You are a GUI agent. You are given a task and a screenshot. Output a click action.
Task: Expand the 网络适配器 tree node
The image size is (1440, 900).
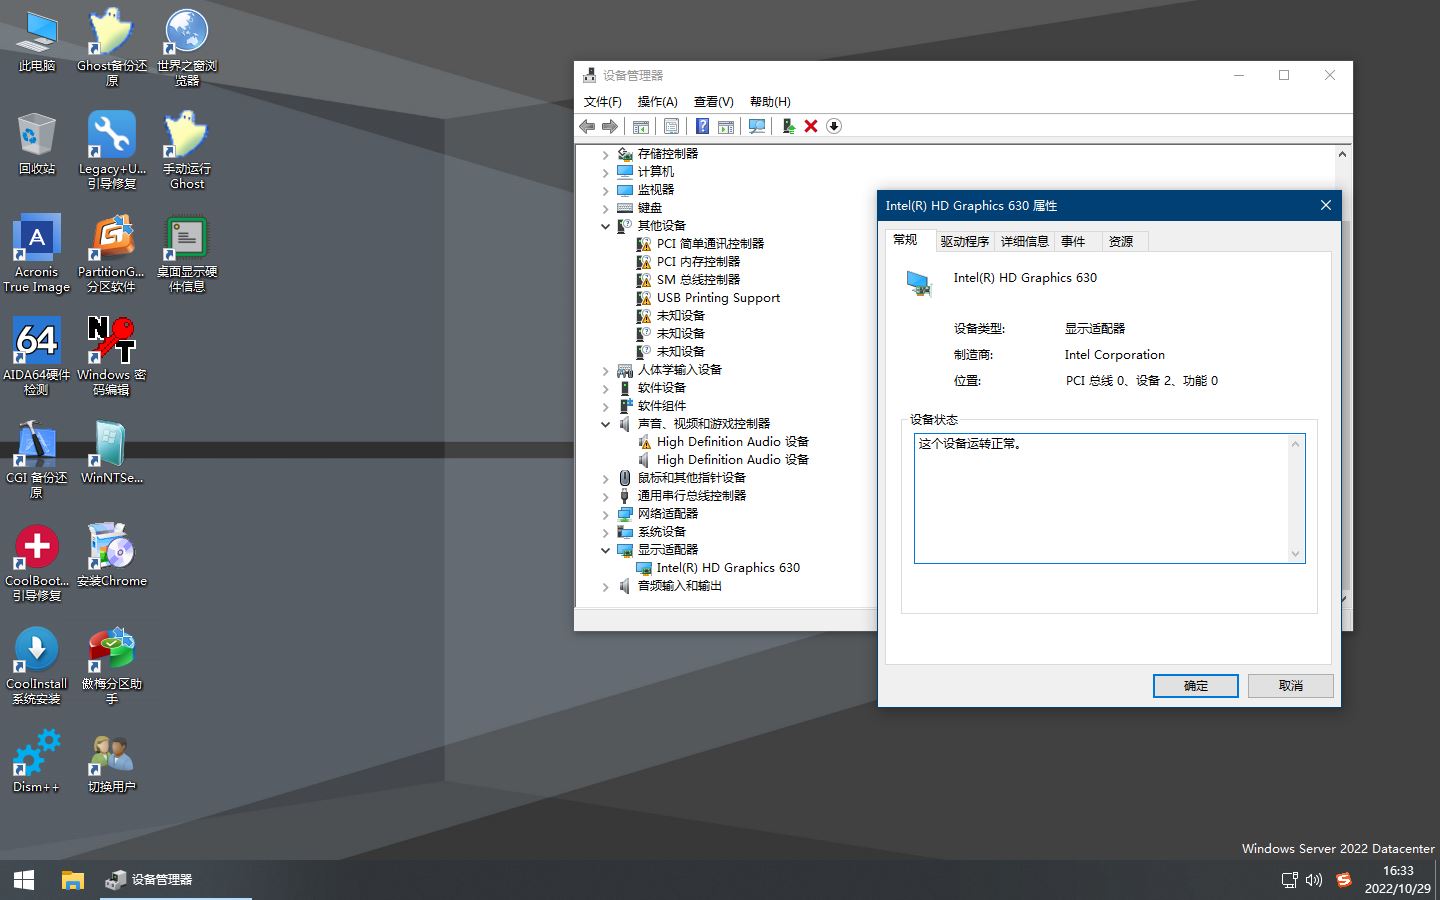coord(605,514)
